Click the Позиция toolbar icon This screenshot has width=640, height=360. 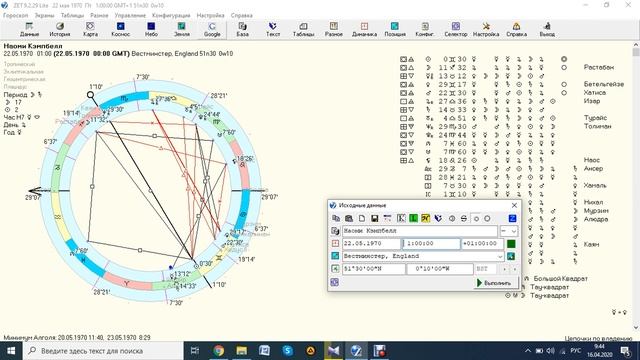click(395, 30)
